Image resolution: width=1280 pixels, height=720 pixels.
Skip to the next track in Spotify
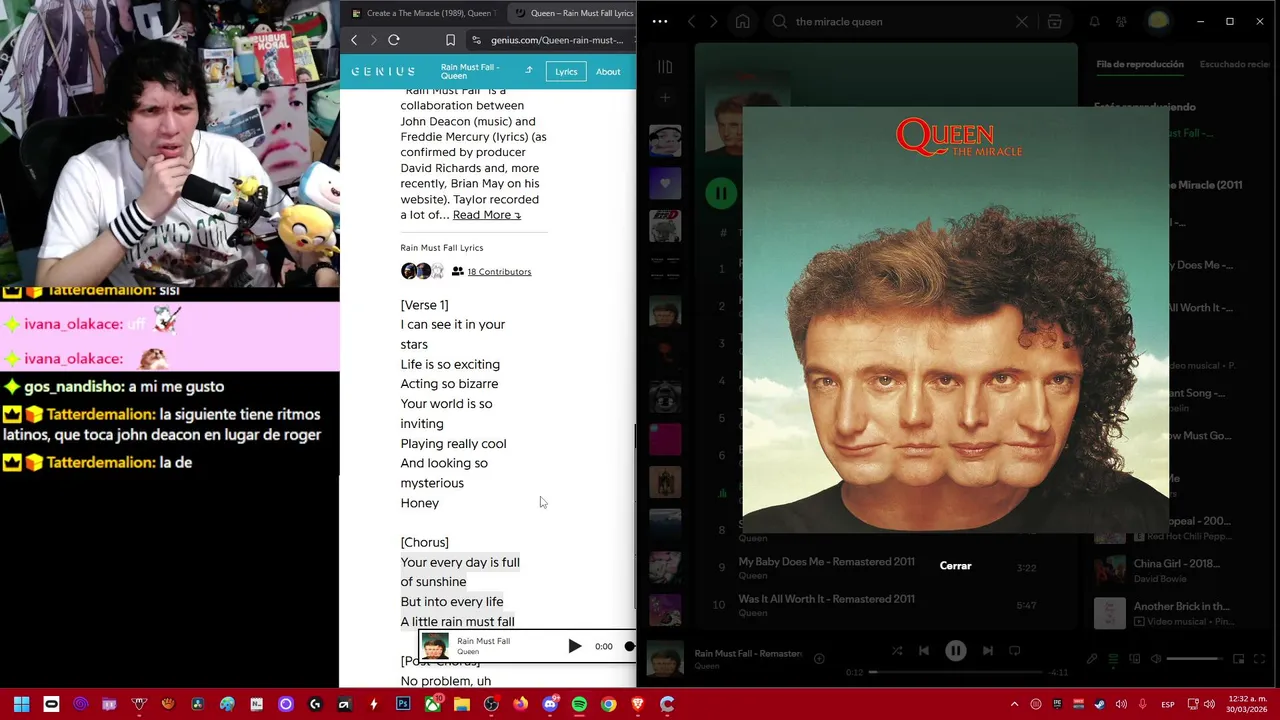click(988, 651)
